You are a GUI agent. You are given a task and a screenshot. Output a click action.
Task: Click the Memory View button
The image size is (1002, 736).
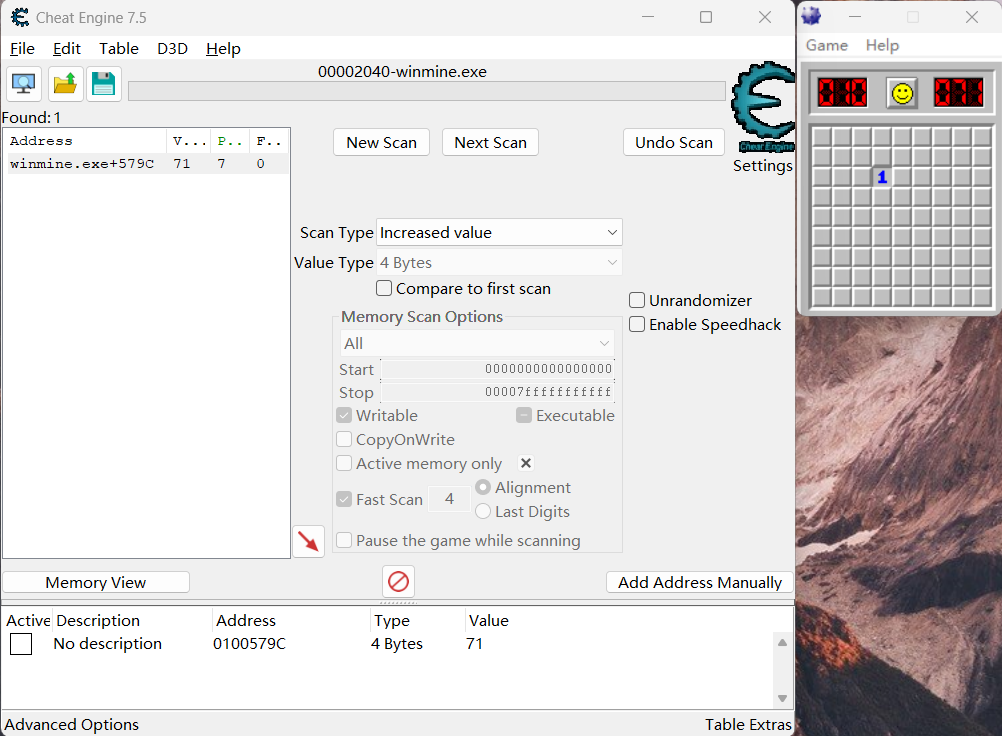point(96,582)
